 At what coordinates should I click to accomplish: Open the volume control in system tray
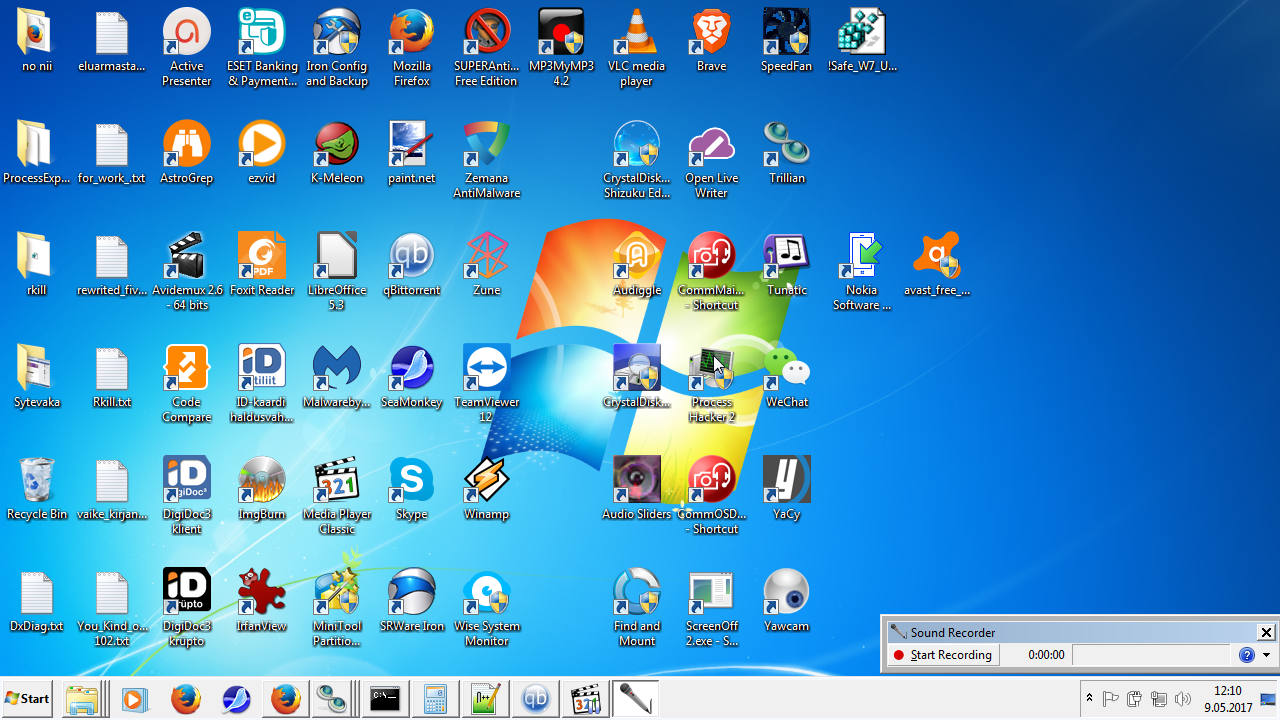click(1183, 699)
